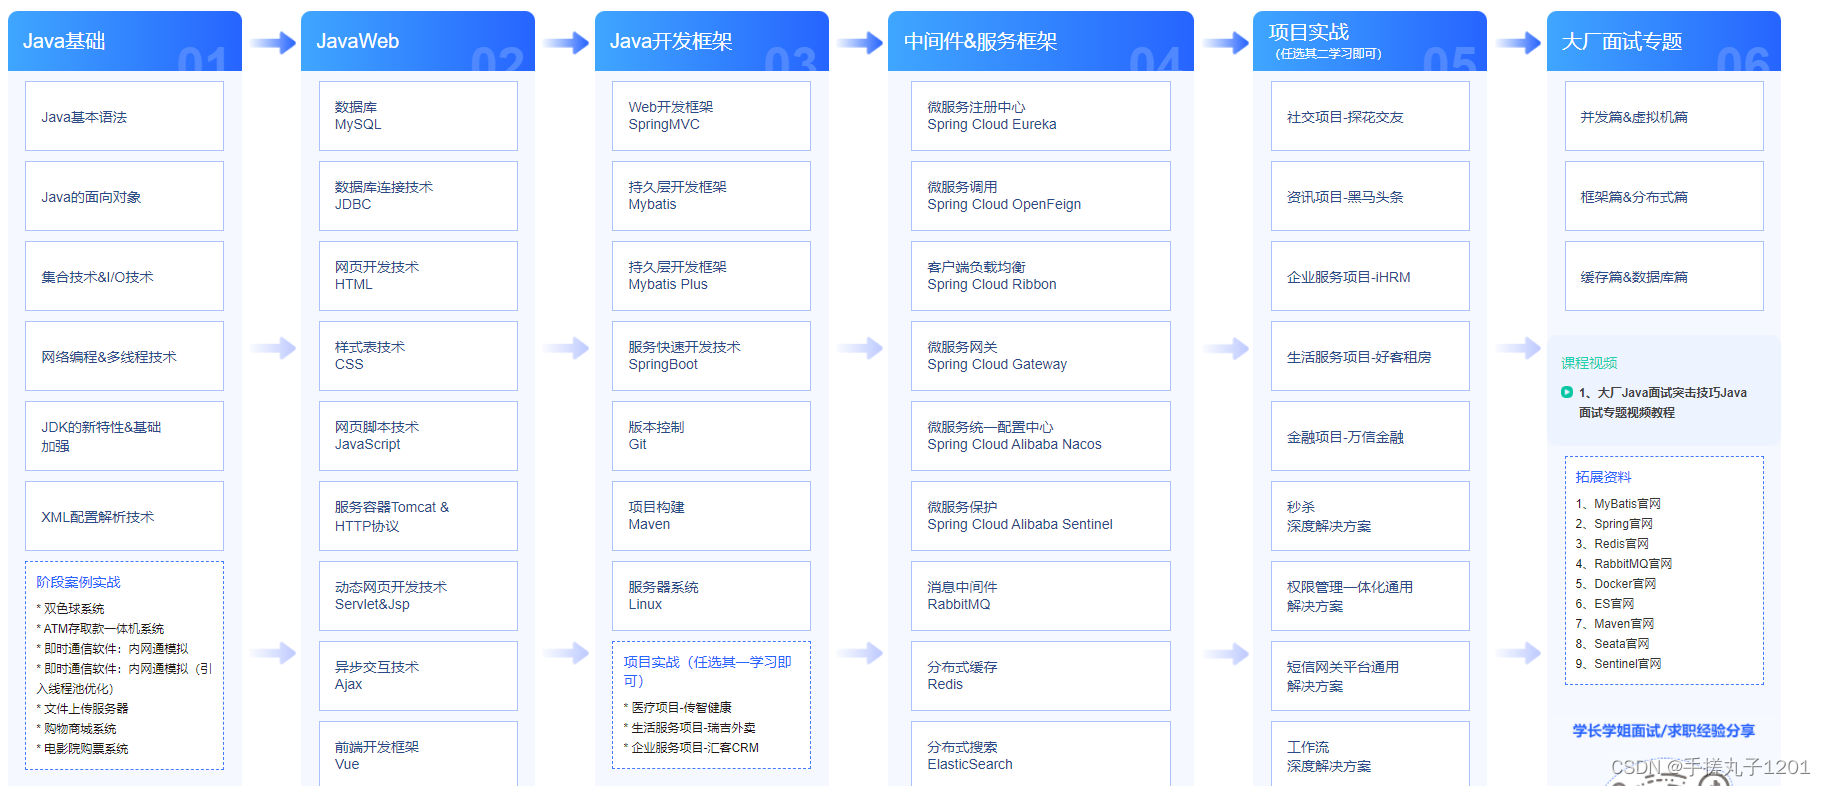Open the Spring Cloud Eureka card
Viewport: 1826px width, 786px height.
(1041, 116)
